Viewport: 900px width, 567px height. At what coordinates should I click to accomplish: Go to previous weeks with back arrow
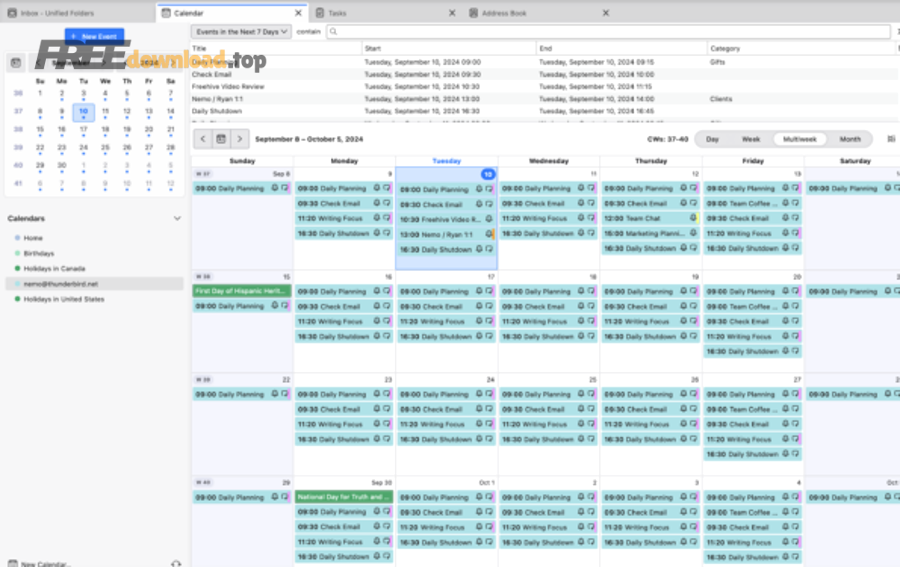(x=203, y=139)
